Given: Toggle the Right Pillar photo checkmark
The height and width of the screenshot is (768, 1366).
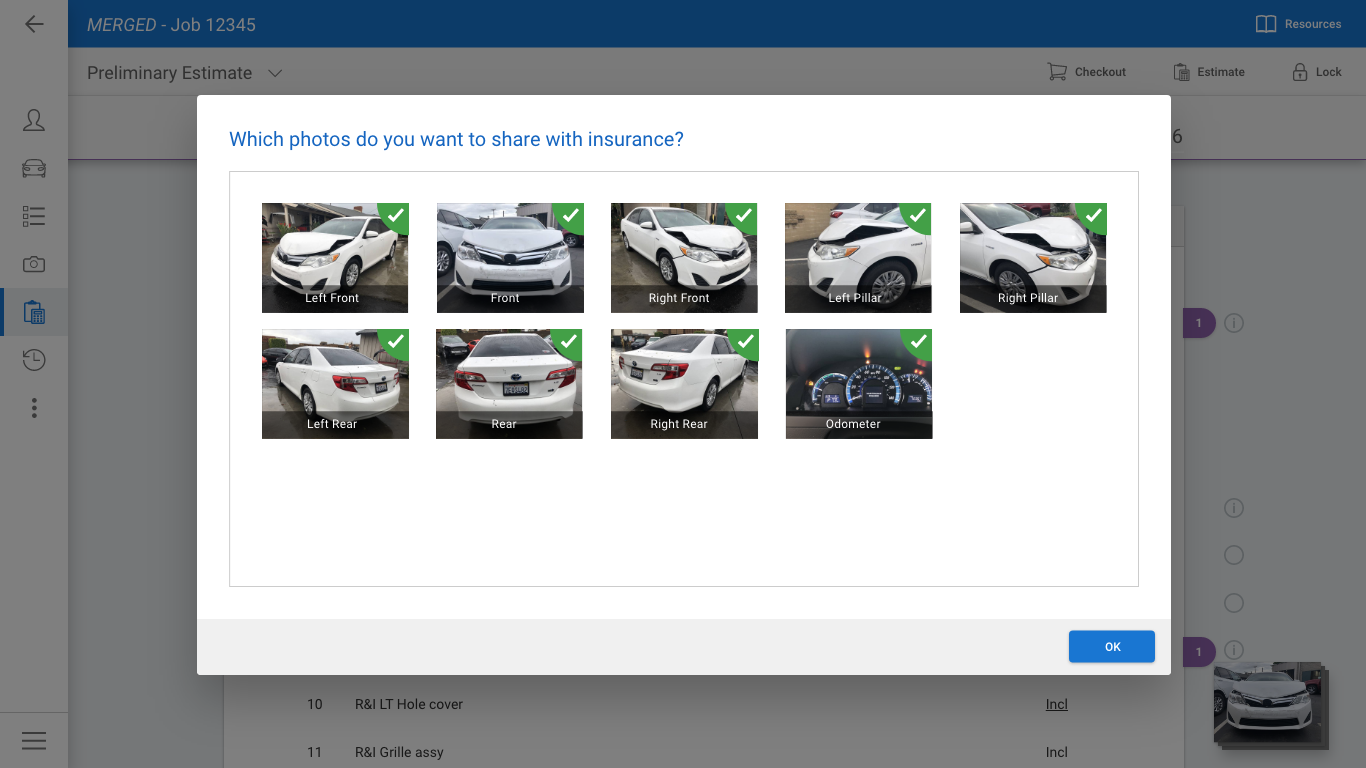Looking at the screenshot, I should tap(1094, 216).
